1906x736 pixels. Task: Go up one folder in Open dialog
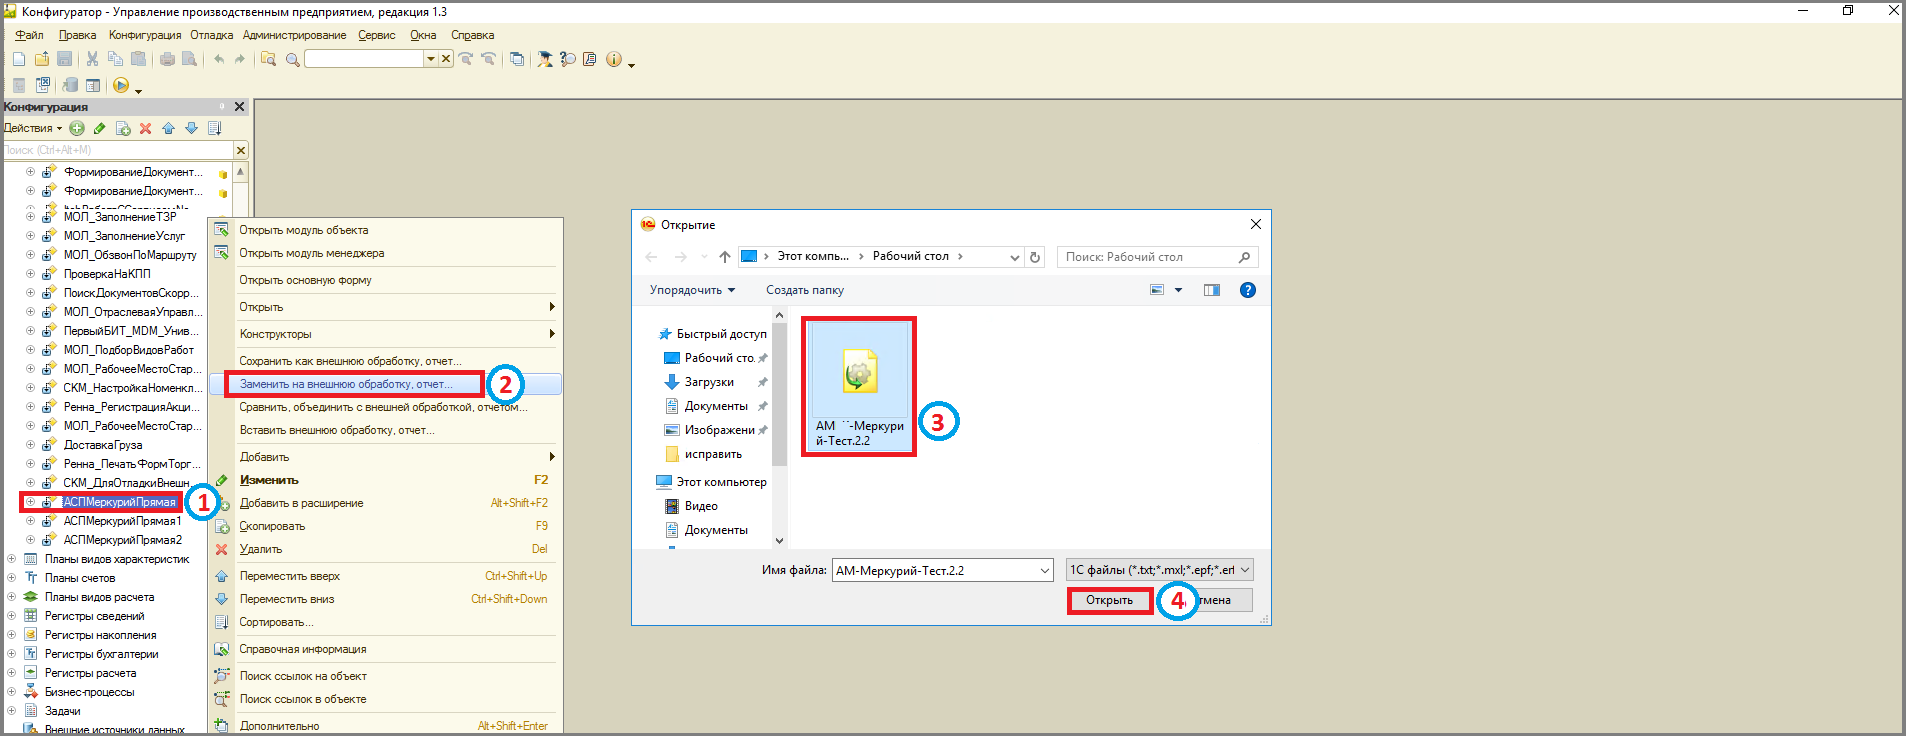(725, 257)
